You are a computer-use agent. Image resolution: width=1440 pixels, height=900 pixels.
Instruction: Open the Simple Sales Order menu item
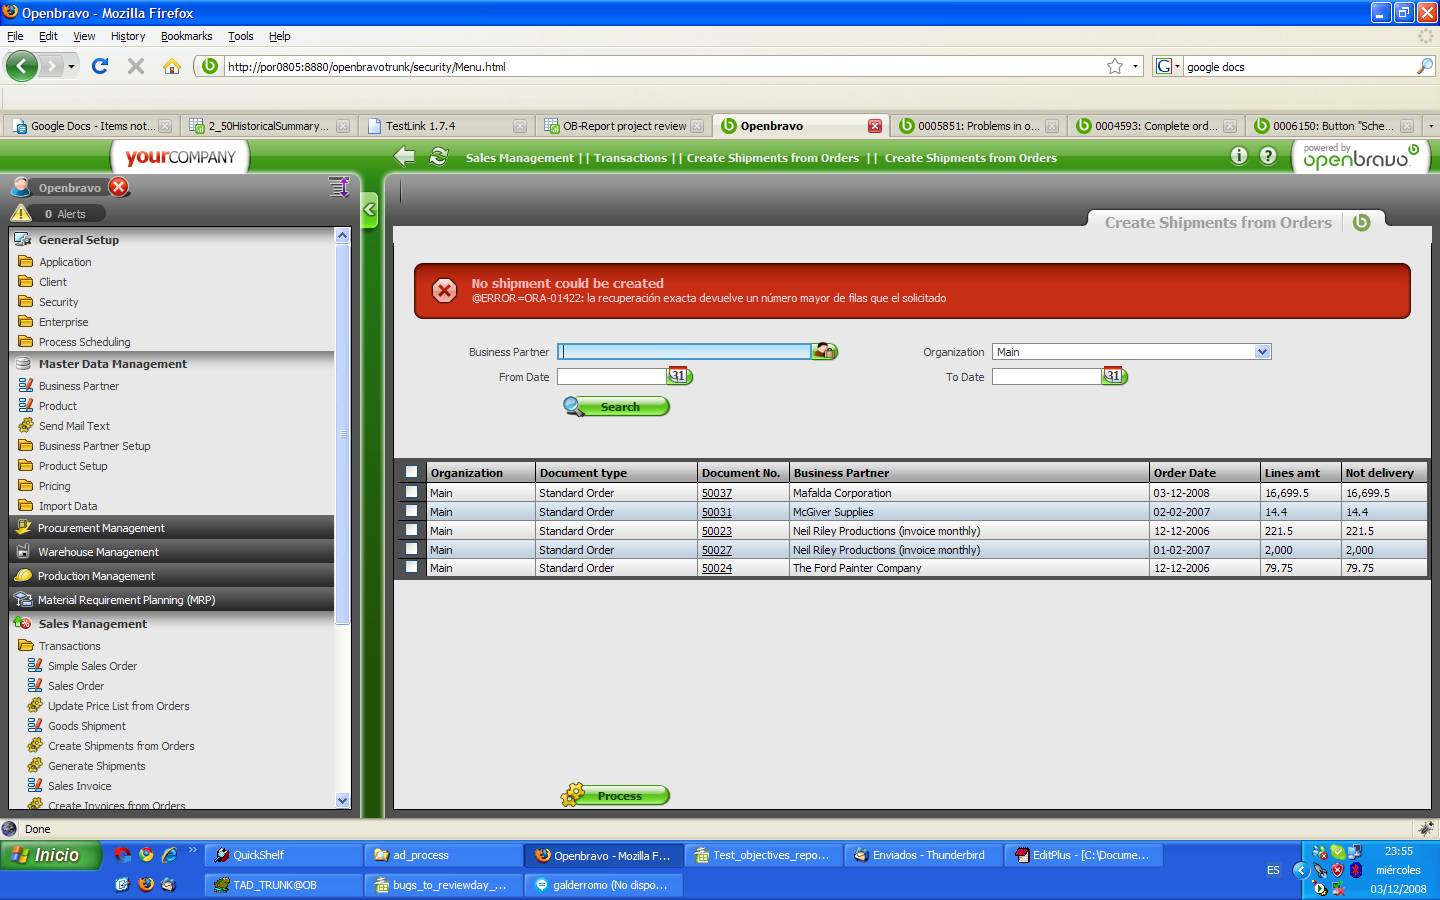[92, 666]
